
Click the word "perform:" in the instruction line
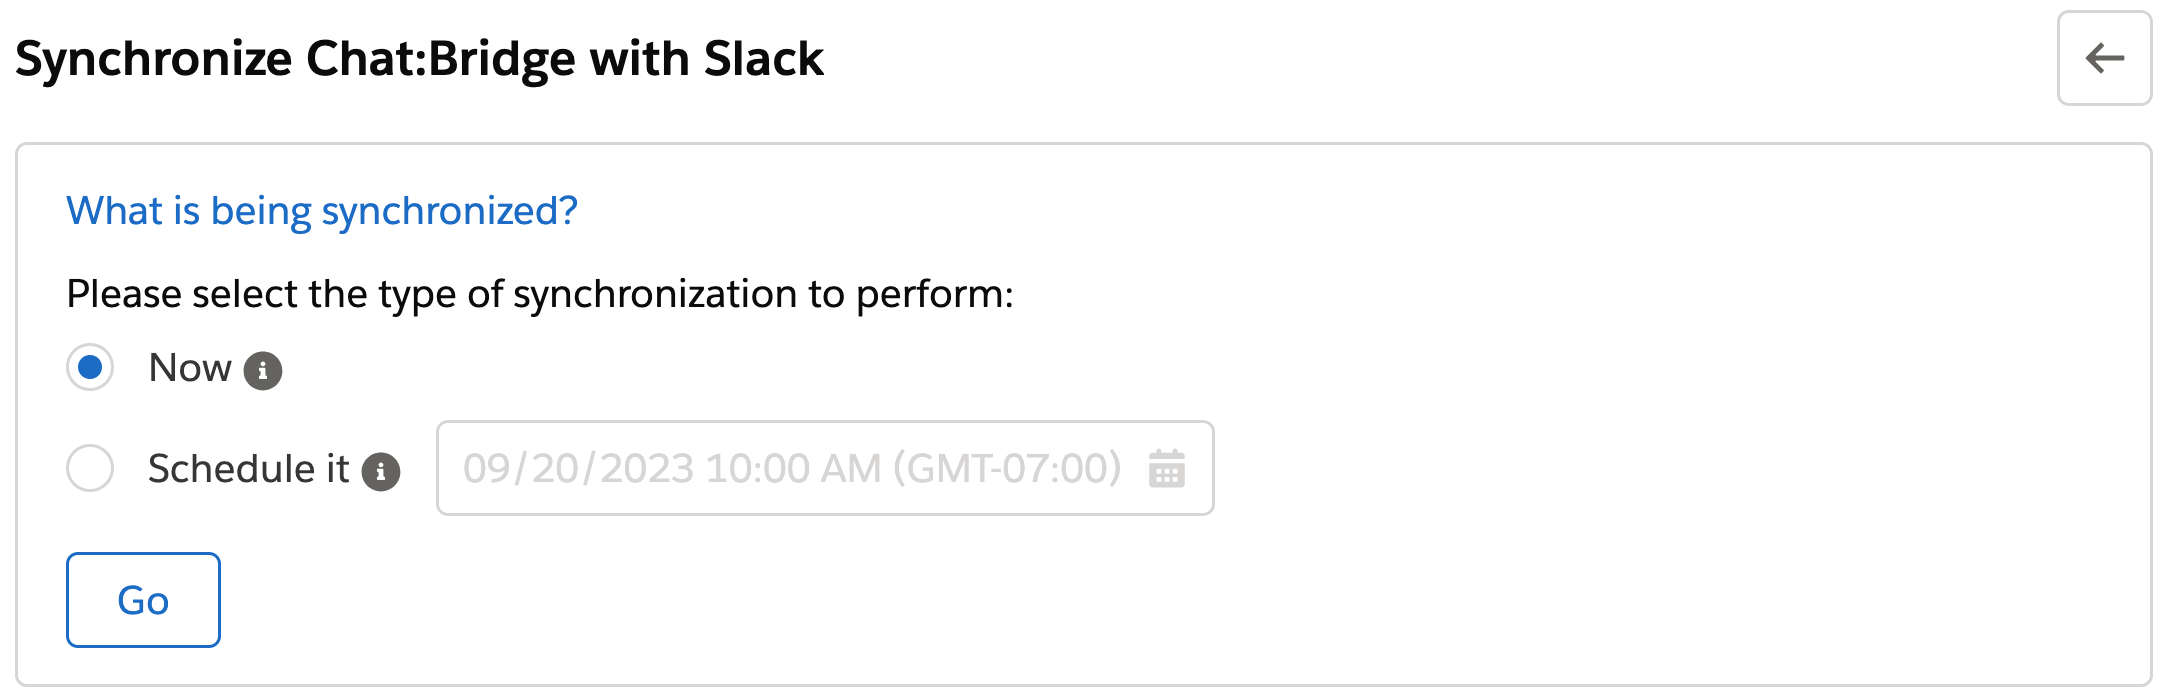point(934,295)
